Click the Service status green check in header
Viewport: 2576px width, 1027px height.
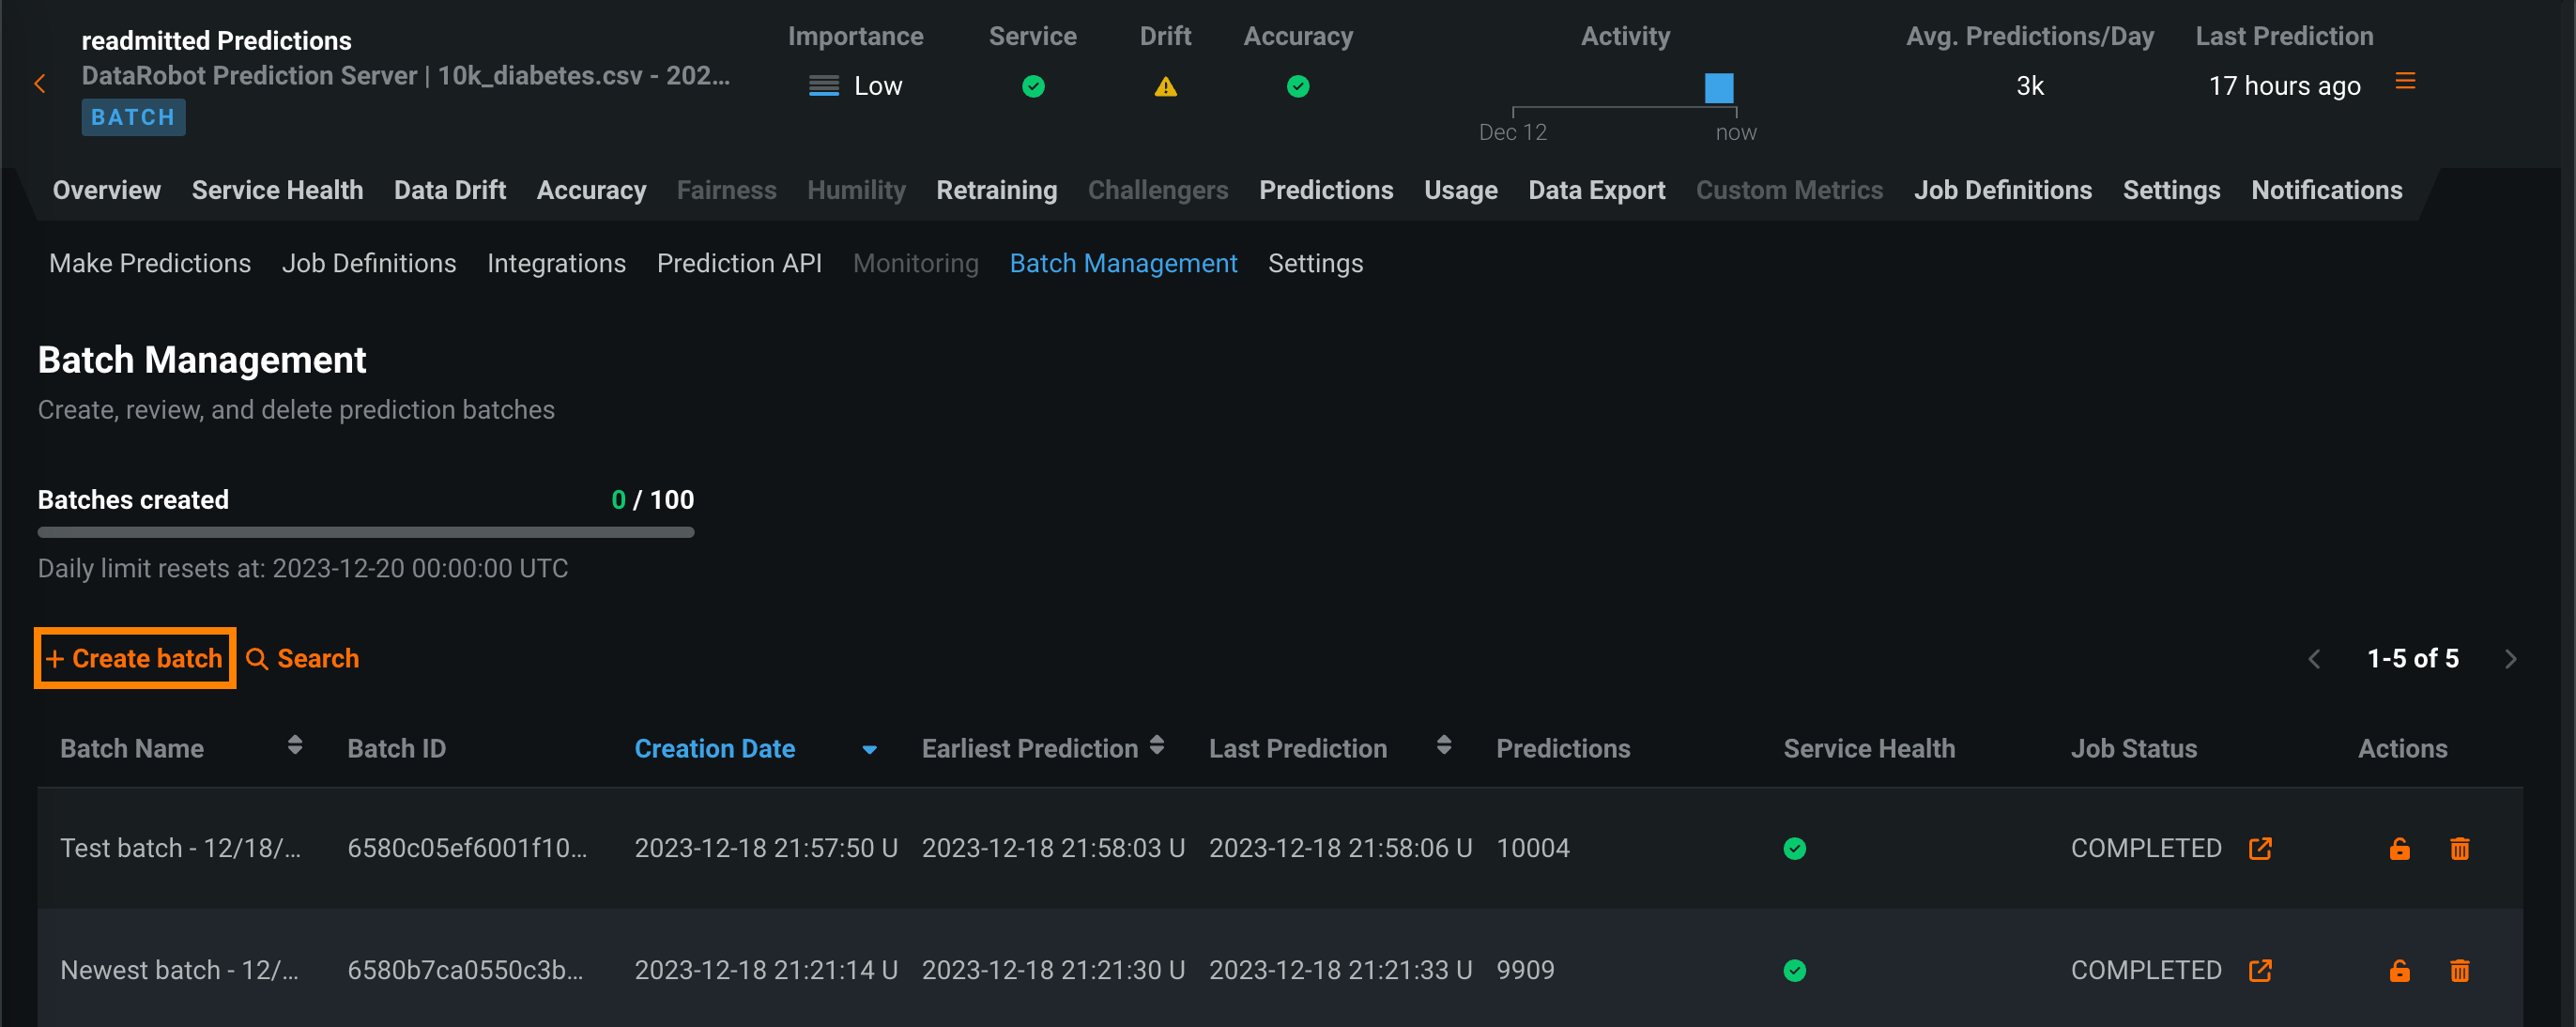click(1033, 87)
